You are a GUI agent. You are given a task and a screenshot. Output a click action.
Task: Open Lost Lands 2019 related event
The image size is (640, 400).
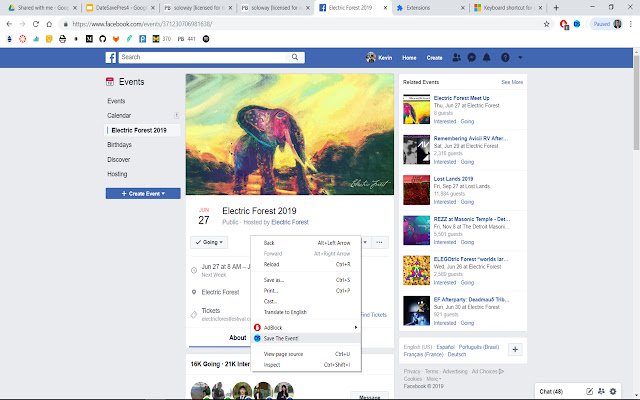click(x=453, y=179)
